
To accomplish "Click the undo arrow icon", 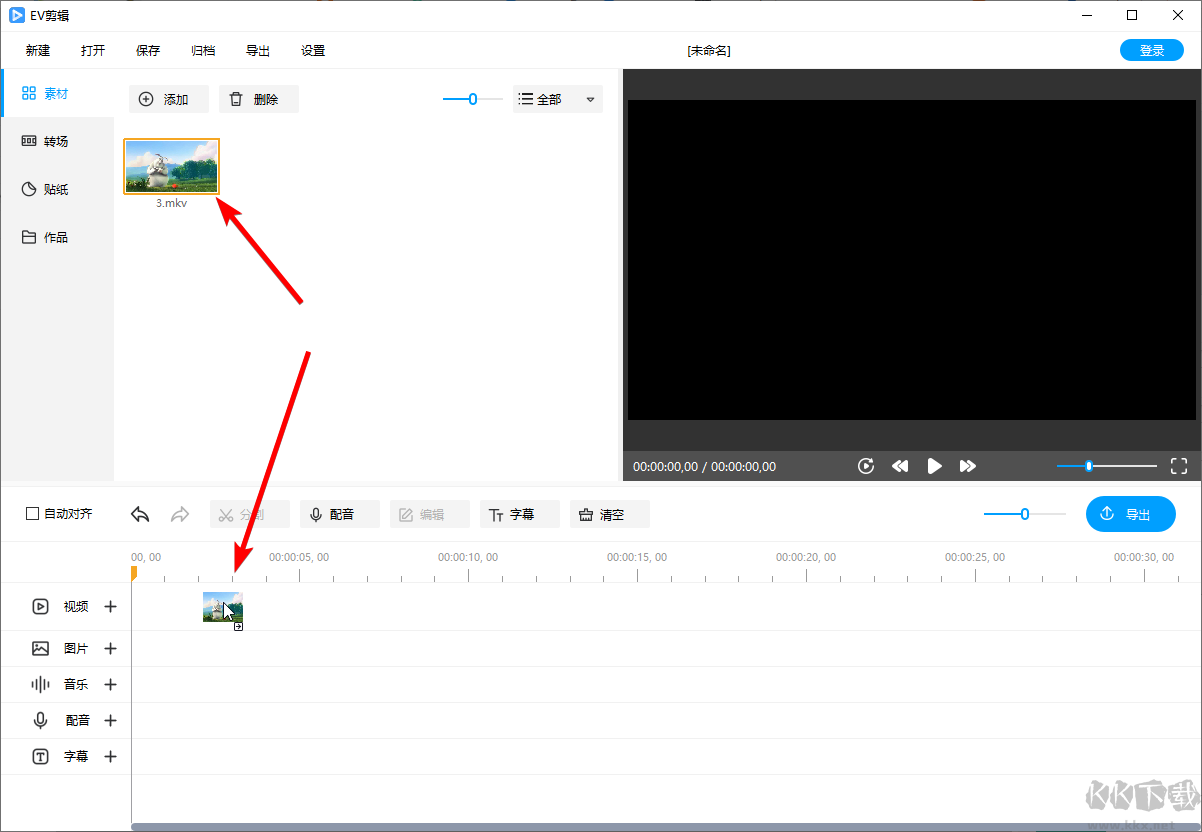I will (x=140, y=514).
